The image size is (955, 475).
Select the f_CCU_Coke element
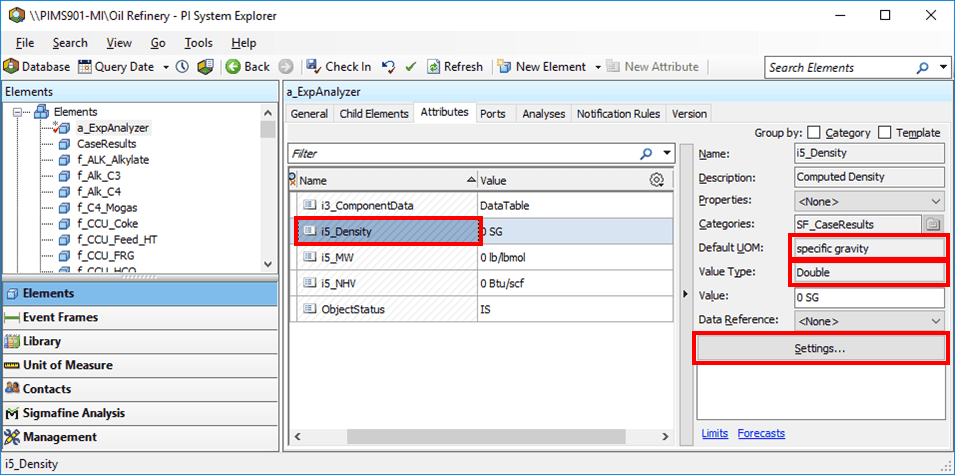coord(107,223)
